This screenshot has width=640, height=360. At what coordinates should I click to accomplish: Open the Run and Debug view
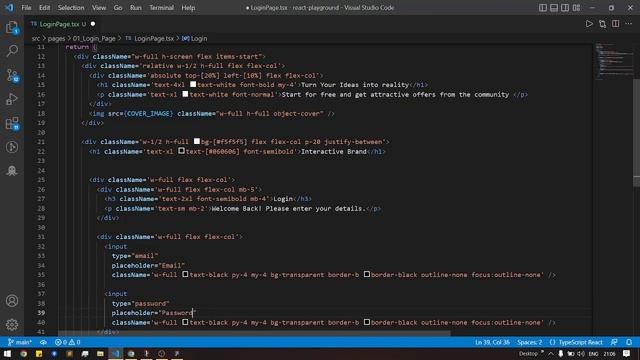click(12, 99)
